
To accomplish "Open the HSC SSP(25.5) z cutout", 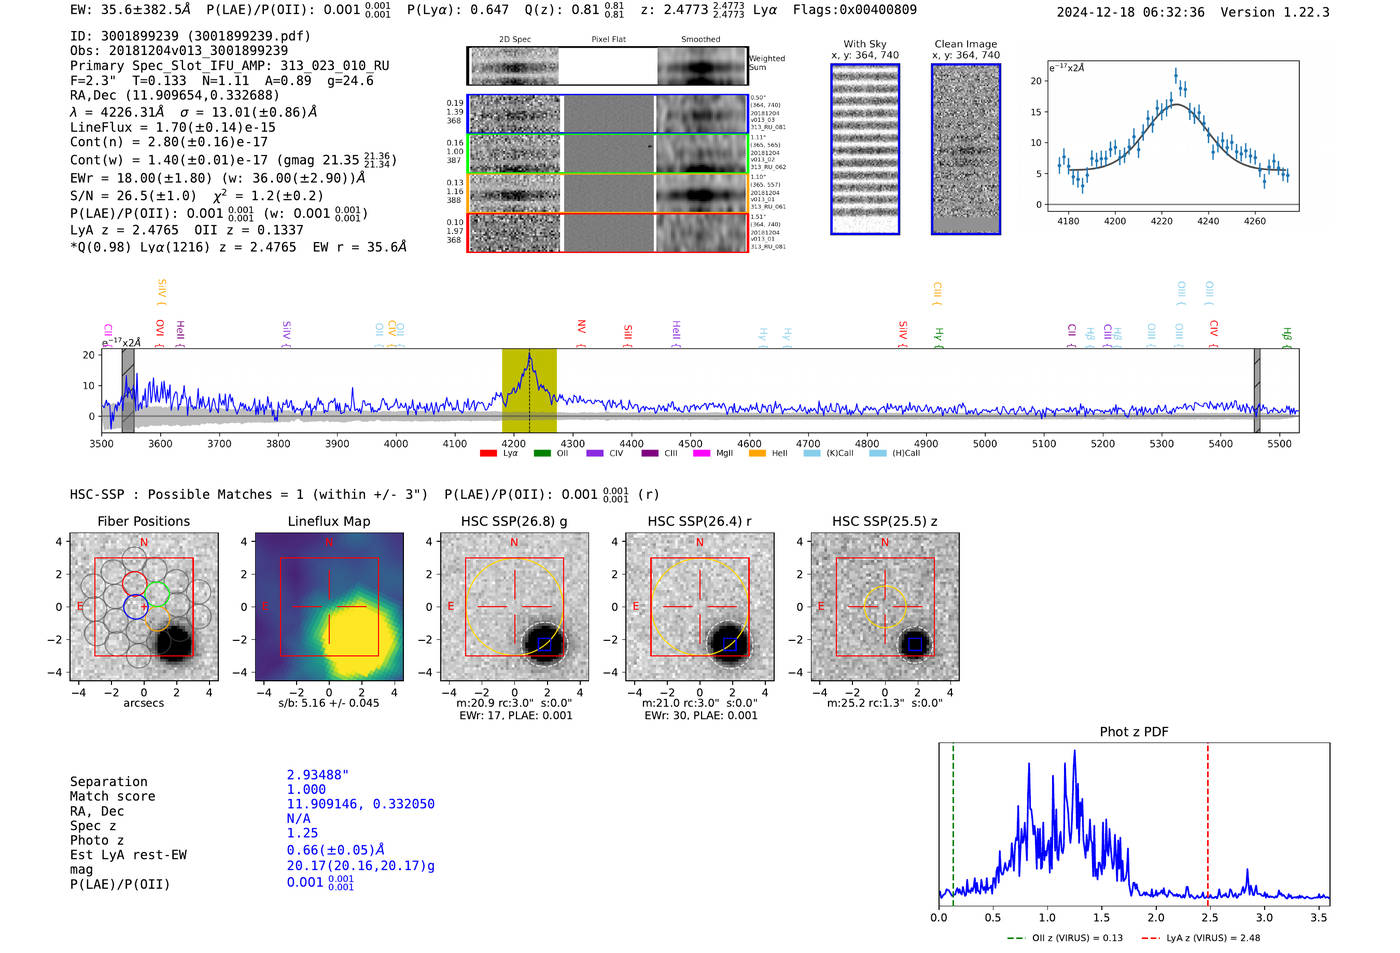I will click(885, 607).
